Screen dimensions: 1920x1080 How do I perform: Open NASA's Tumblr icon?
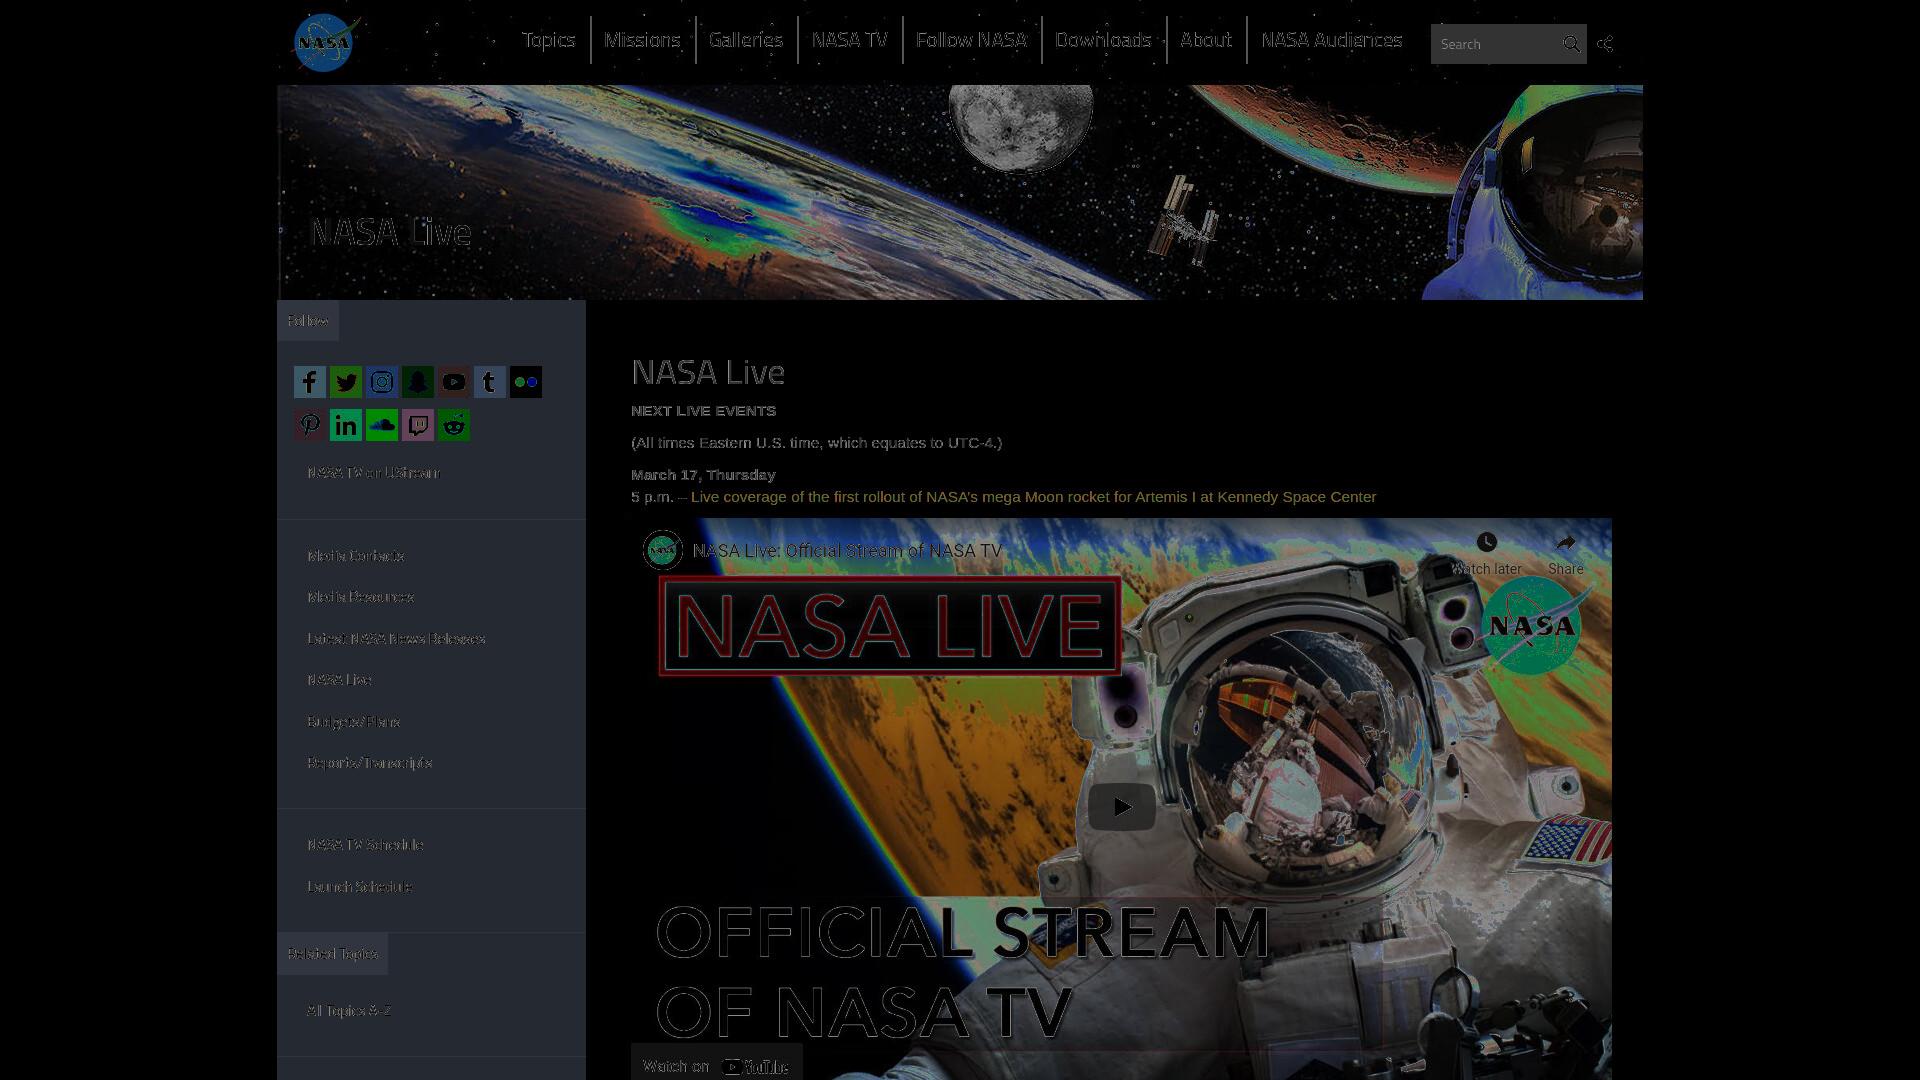coord(490,382)
